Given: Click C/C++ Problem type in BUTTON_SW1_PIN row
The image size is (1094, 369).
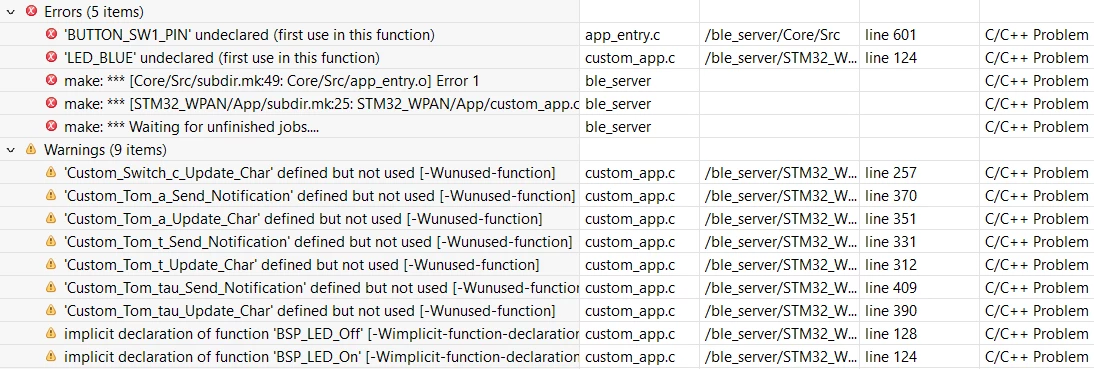Looking at the screenshot, I should click(x=1037, y=34).
